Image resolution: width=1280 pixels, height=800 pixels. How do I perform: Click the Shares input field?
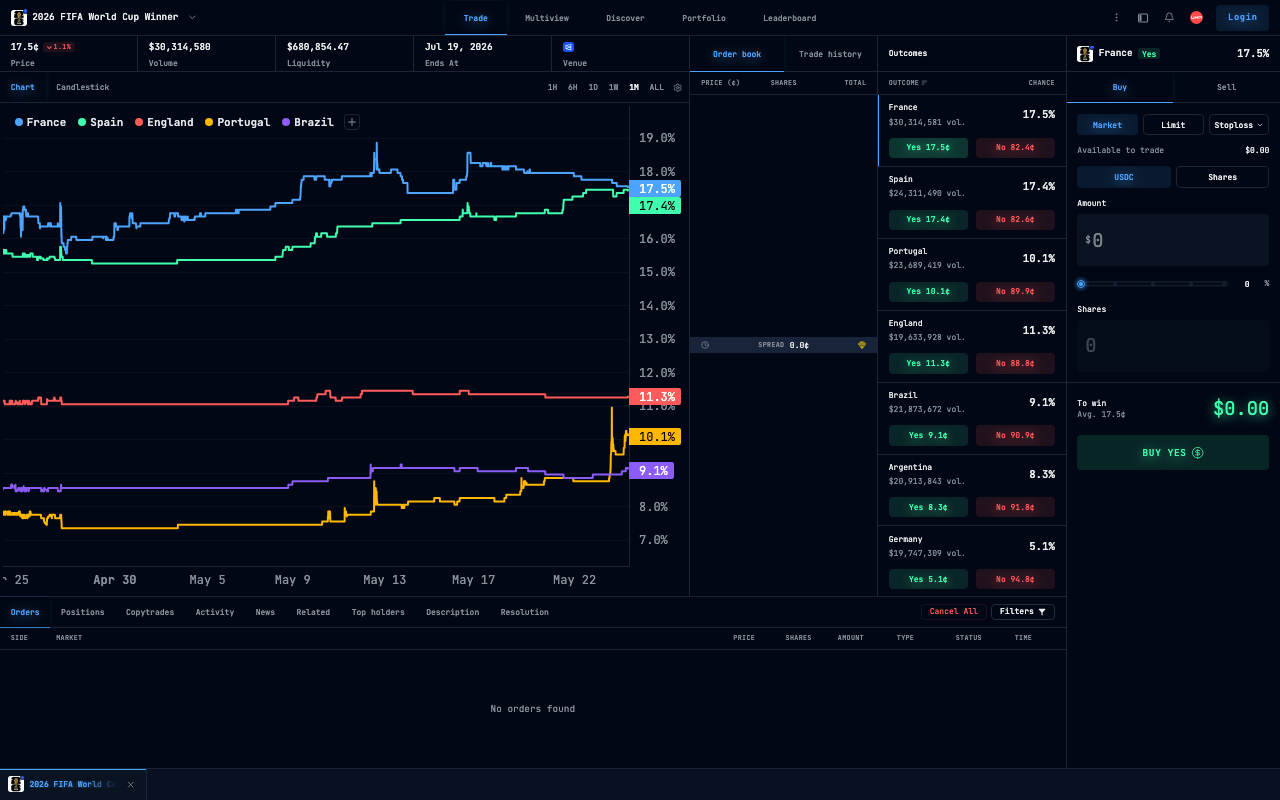click(1173, 346)
